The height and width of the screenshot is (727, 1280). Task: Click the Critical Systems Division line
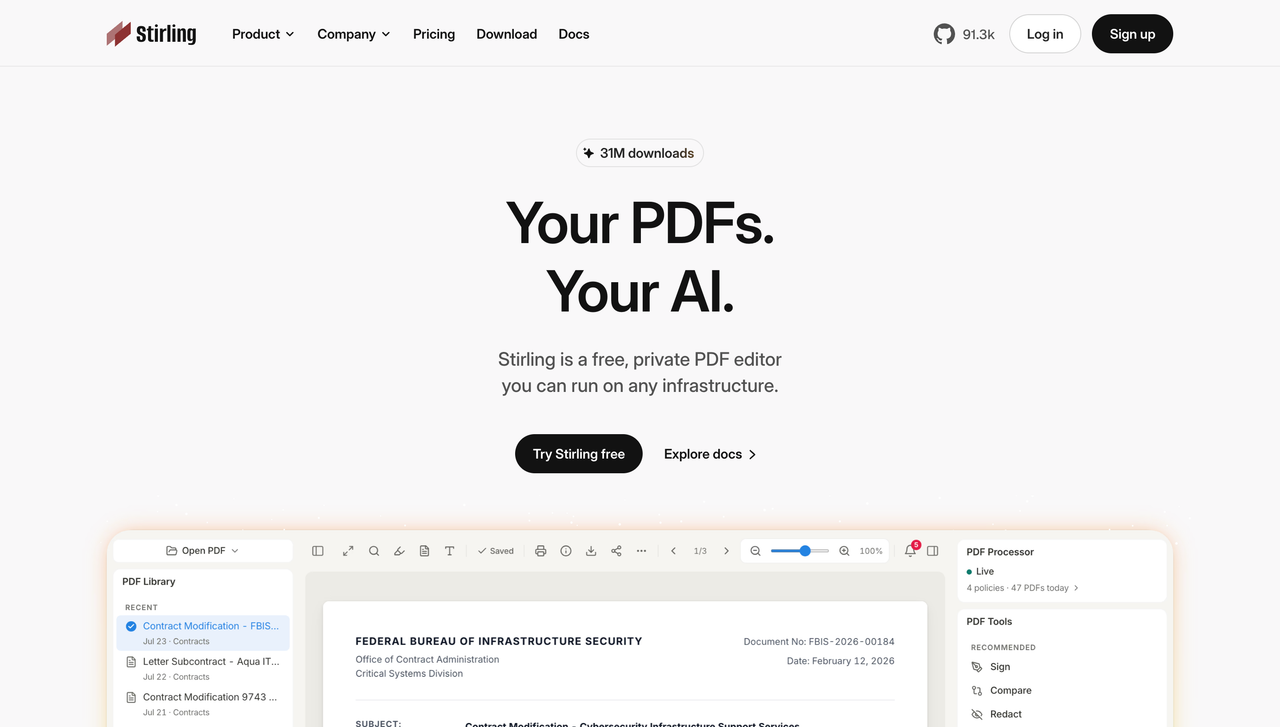click(409, 674)
